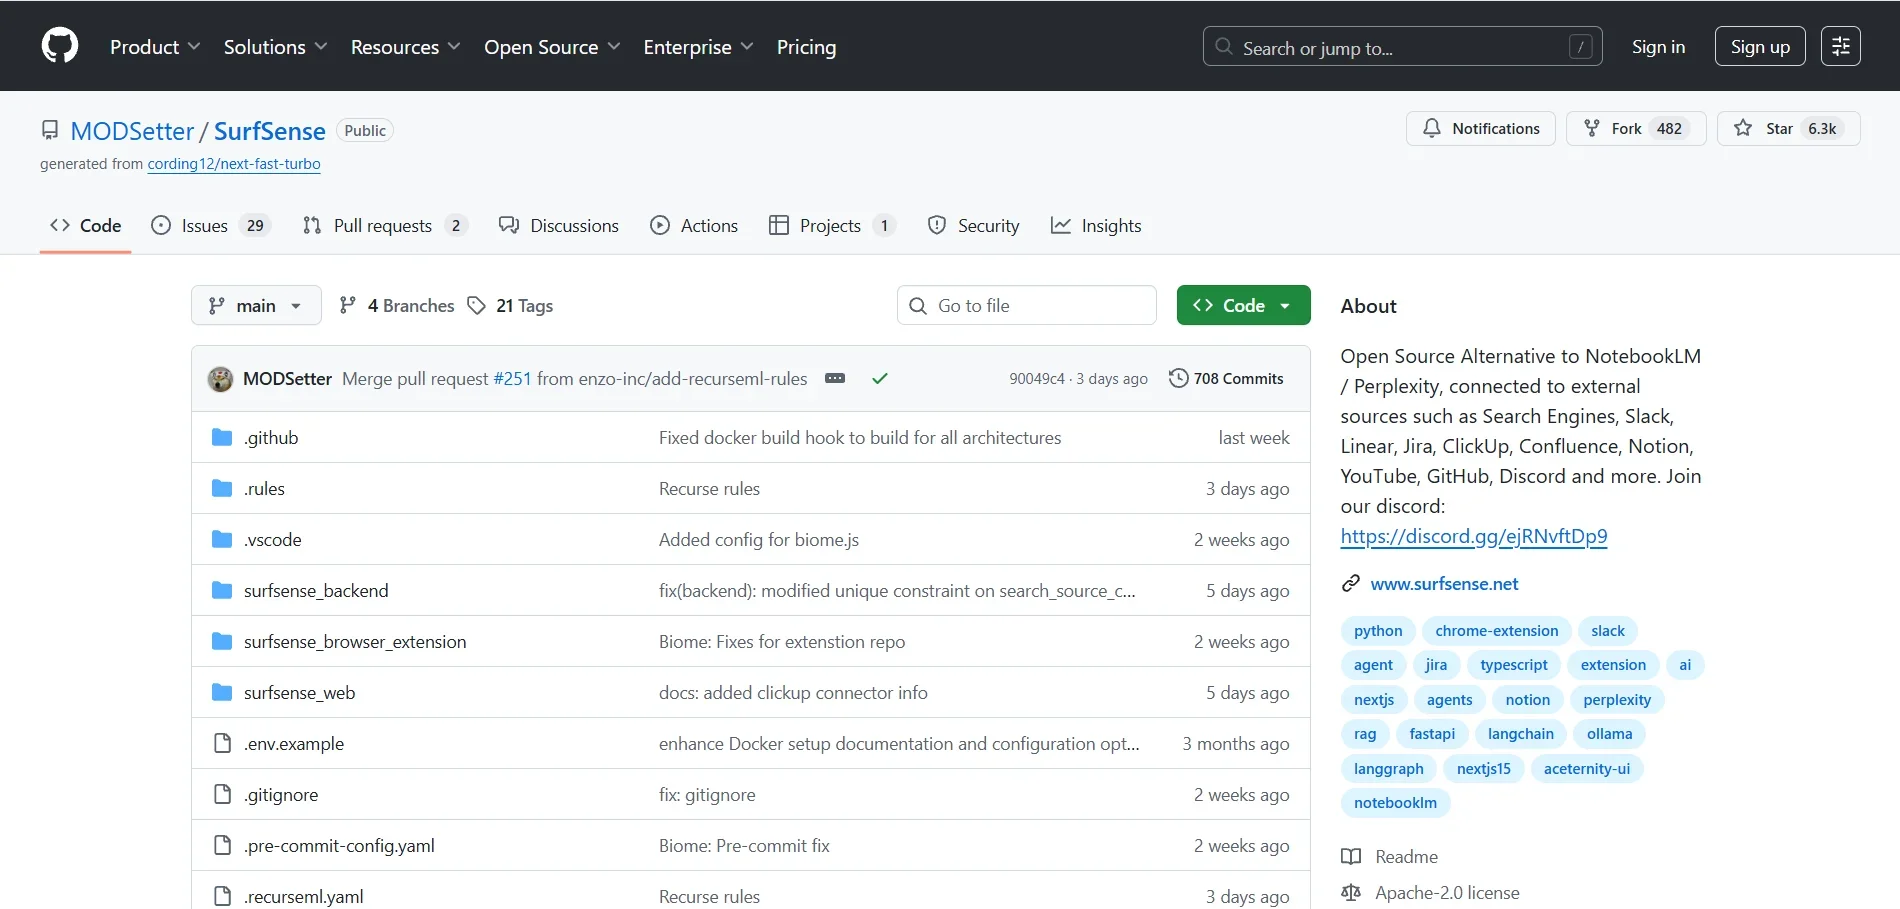The height and width of the screenshot is (909, 1900).
Task: Expand the Product menu in header
Action: (155, 47)
